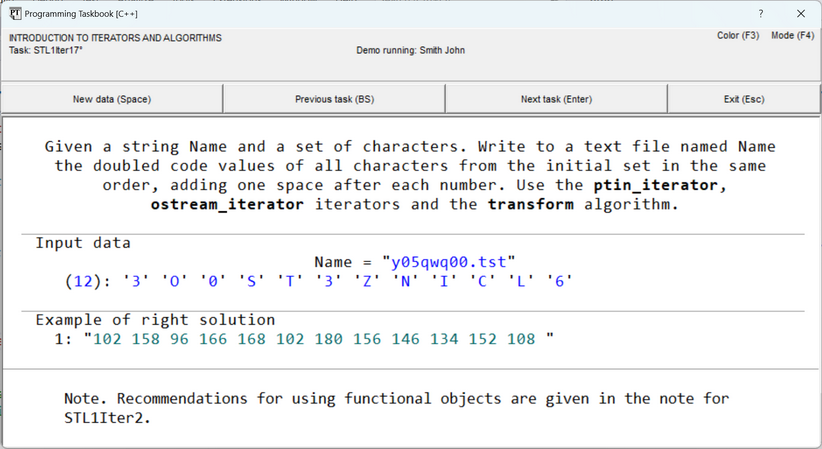Switch the Mode (F4) option
822x449 pixels.
tap(792, 36)
